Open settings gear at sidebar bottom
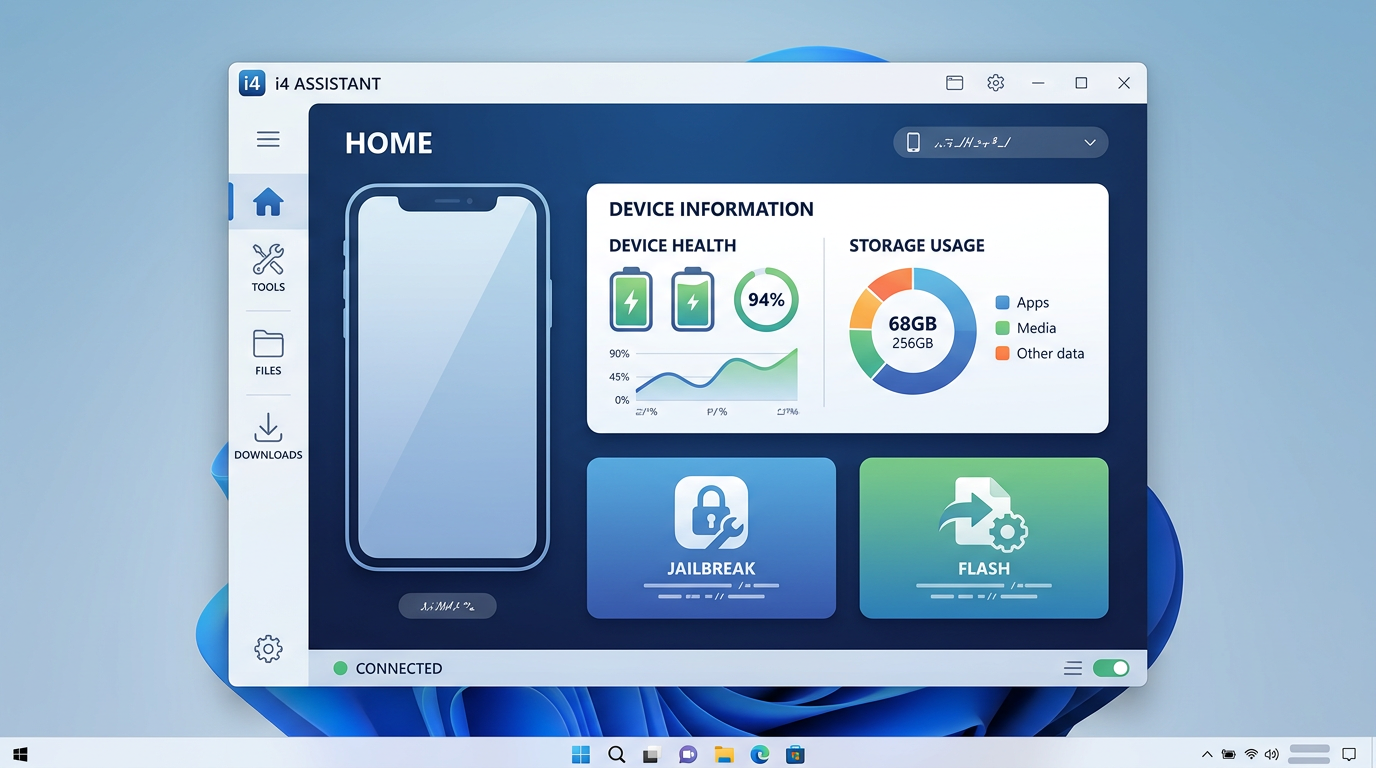This screenshot has height=768, width=1376. pyautogui.click(x=268, y=649)
